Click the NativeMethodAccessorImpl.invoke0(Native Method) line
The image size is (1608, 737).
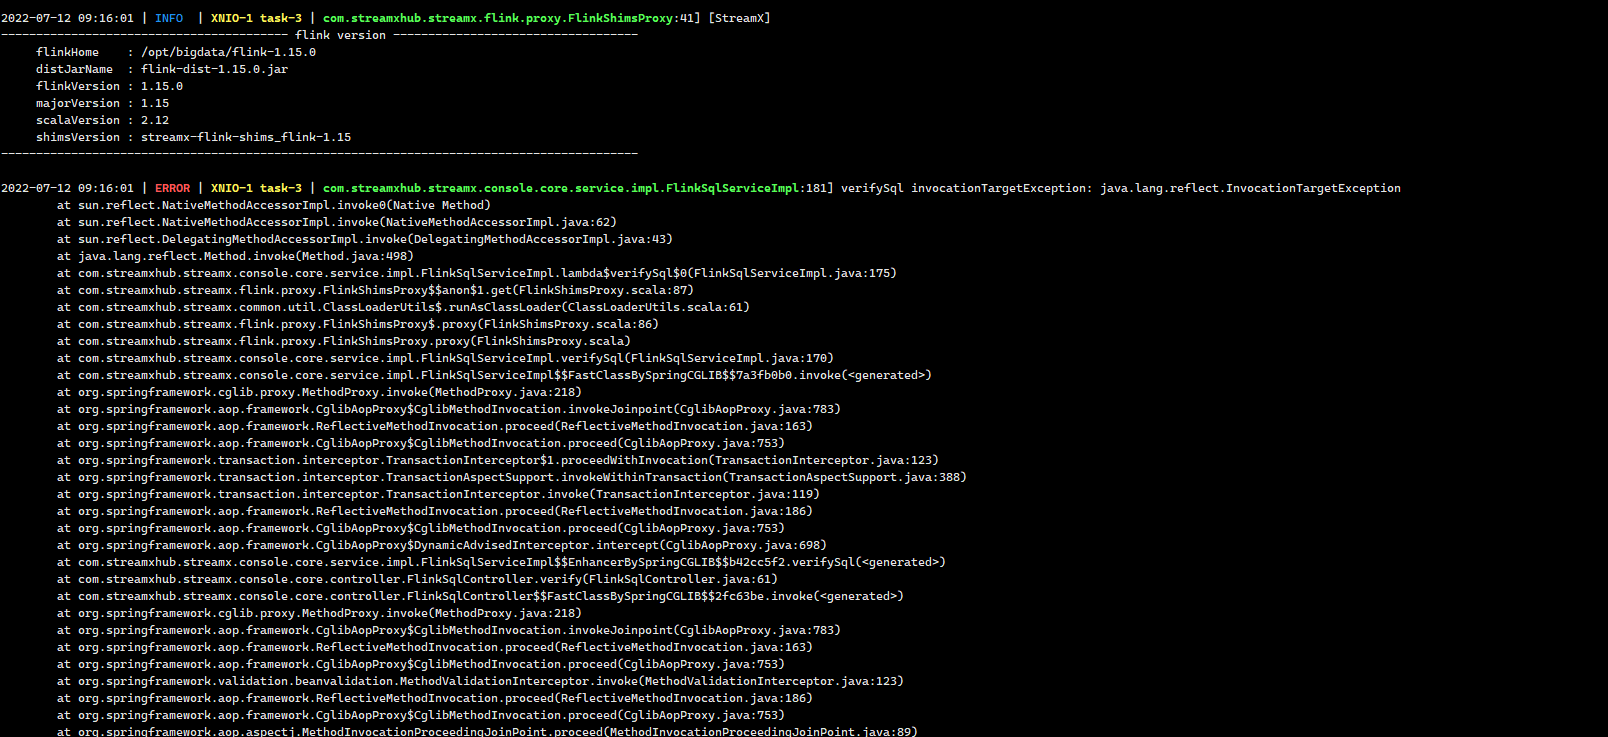point(274,205)
